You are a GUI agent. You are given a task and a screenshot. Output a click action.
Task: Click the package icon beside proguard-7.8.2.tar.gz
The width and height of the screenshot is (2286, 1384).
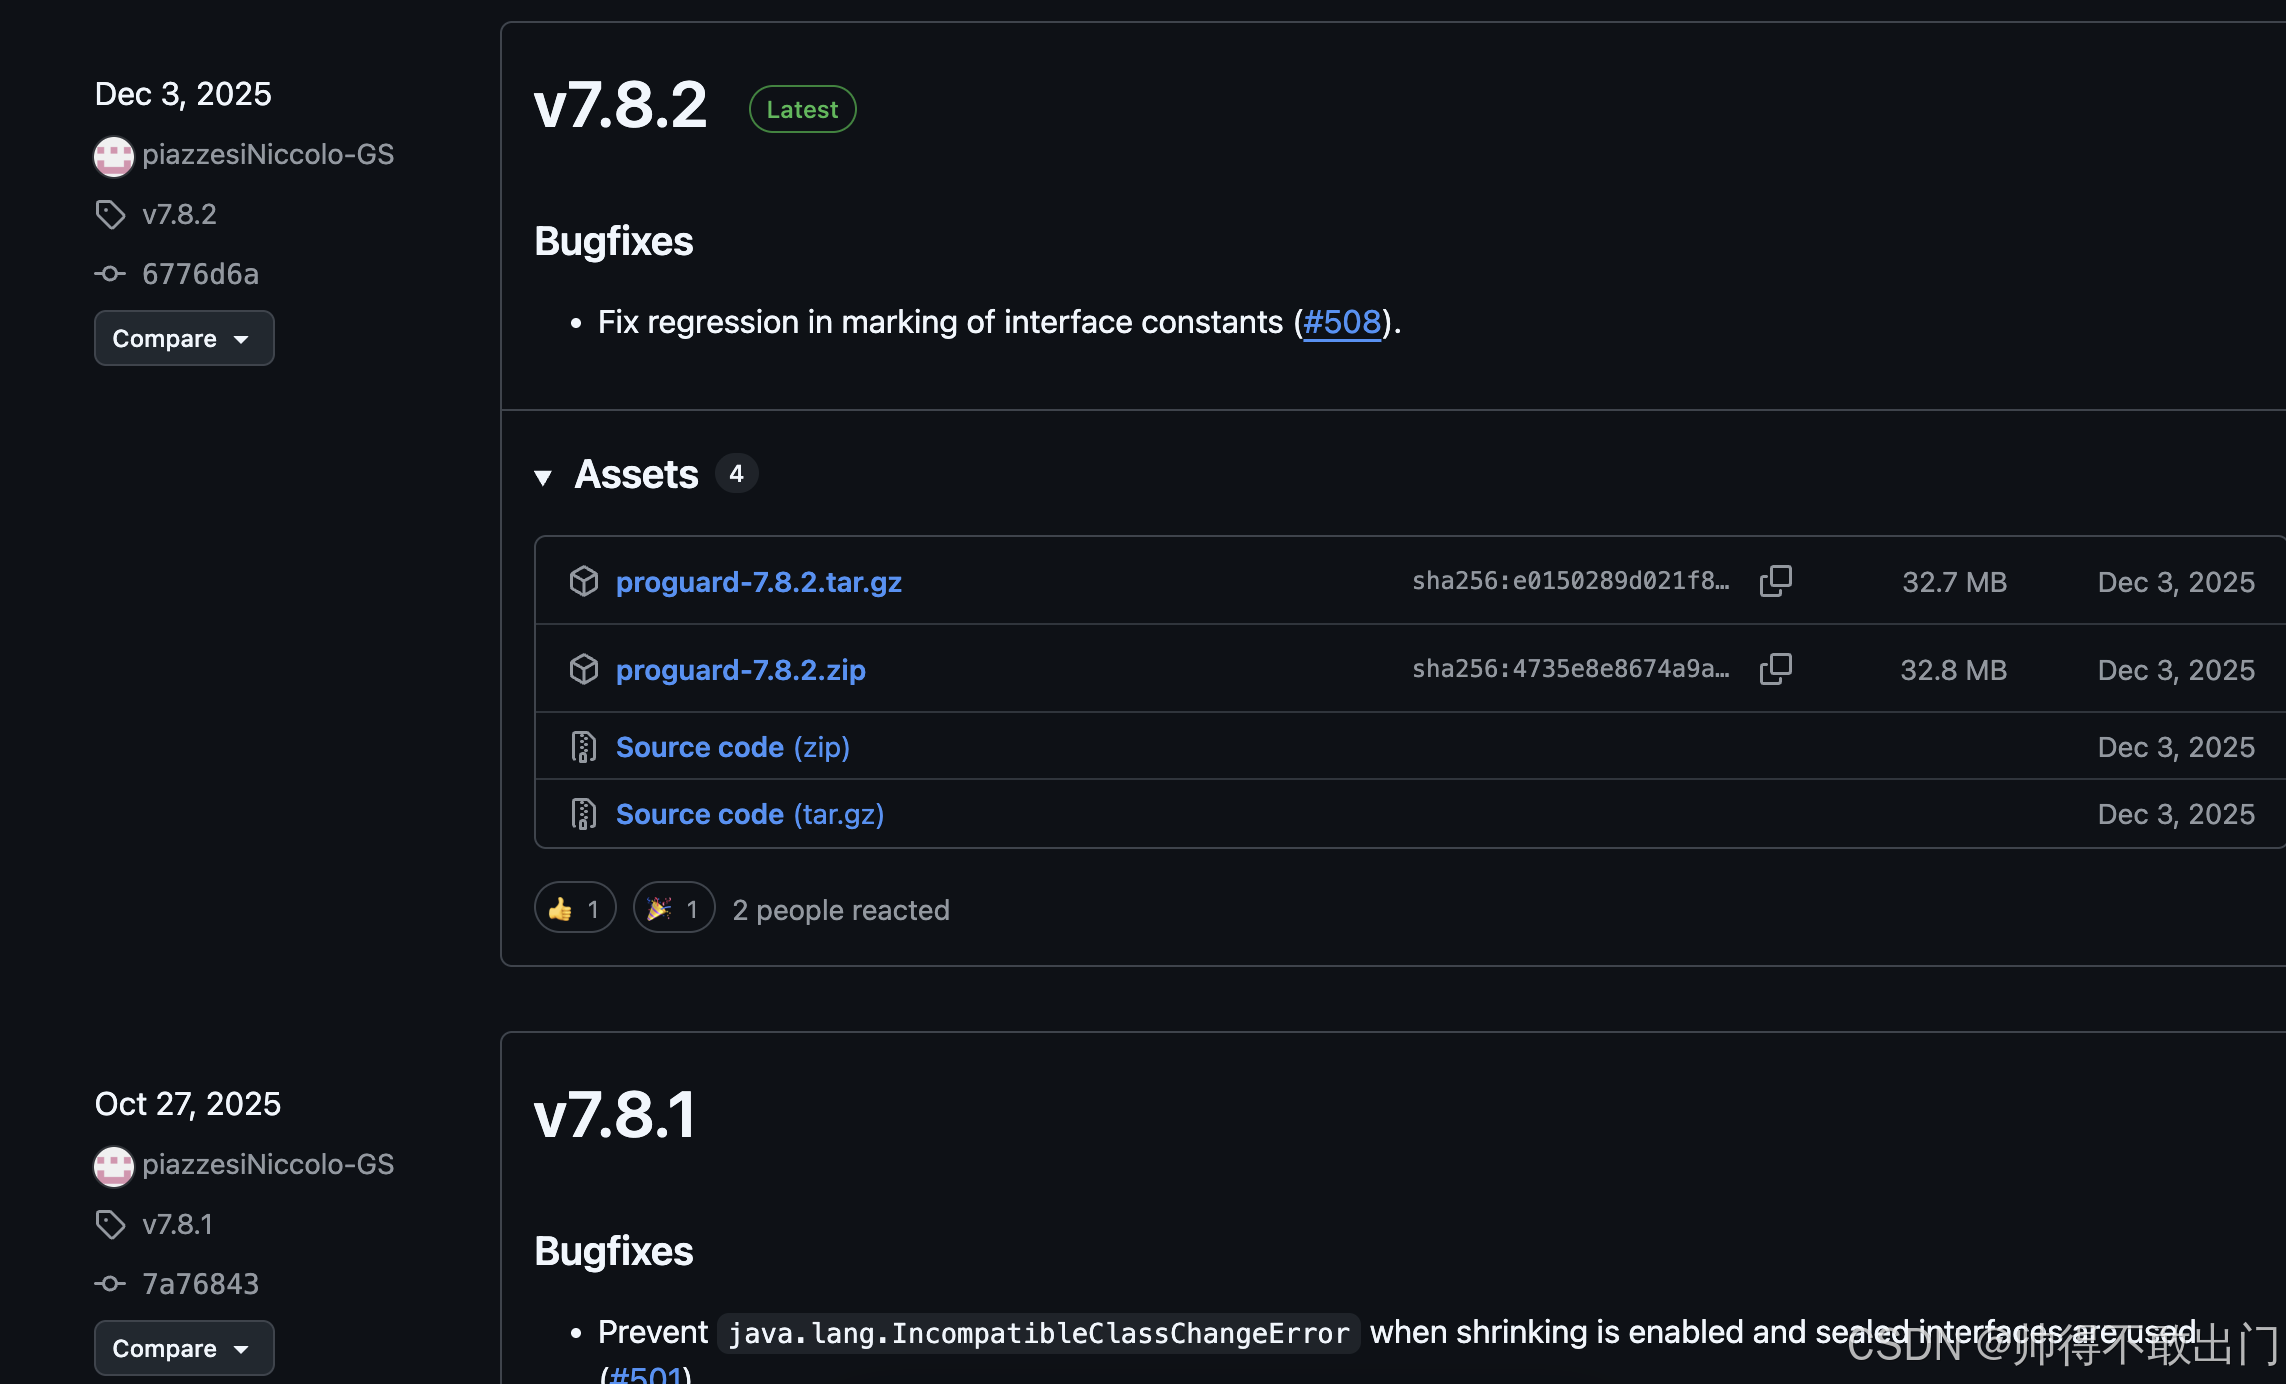(x=583, y=581)
